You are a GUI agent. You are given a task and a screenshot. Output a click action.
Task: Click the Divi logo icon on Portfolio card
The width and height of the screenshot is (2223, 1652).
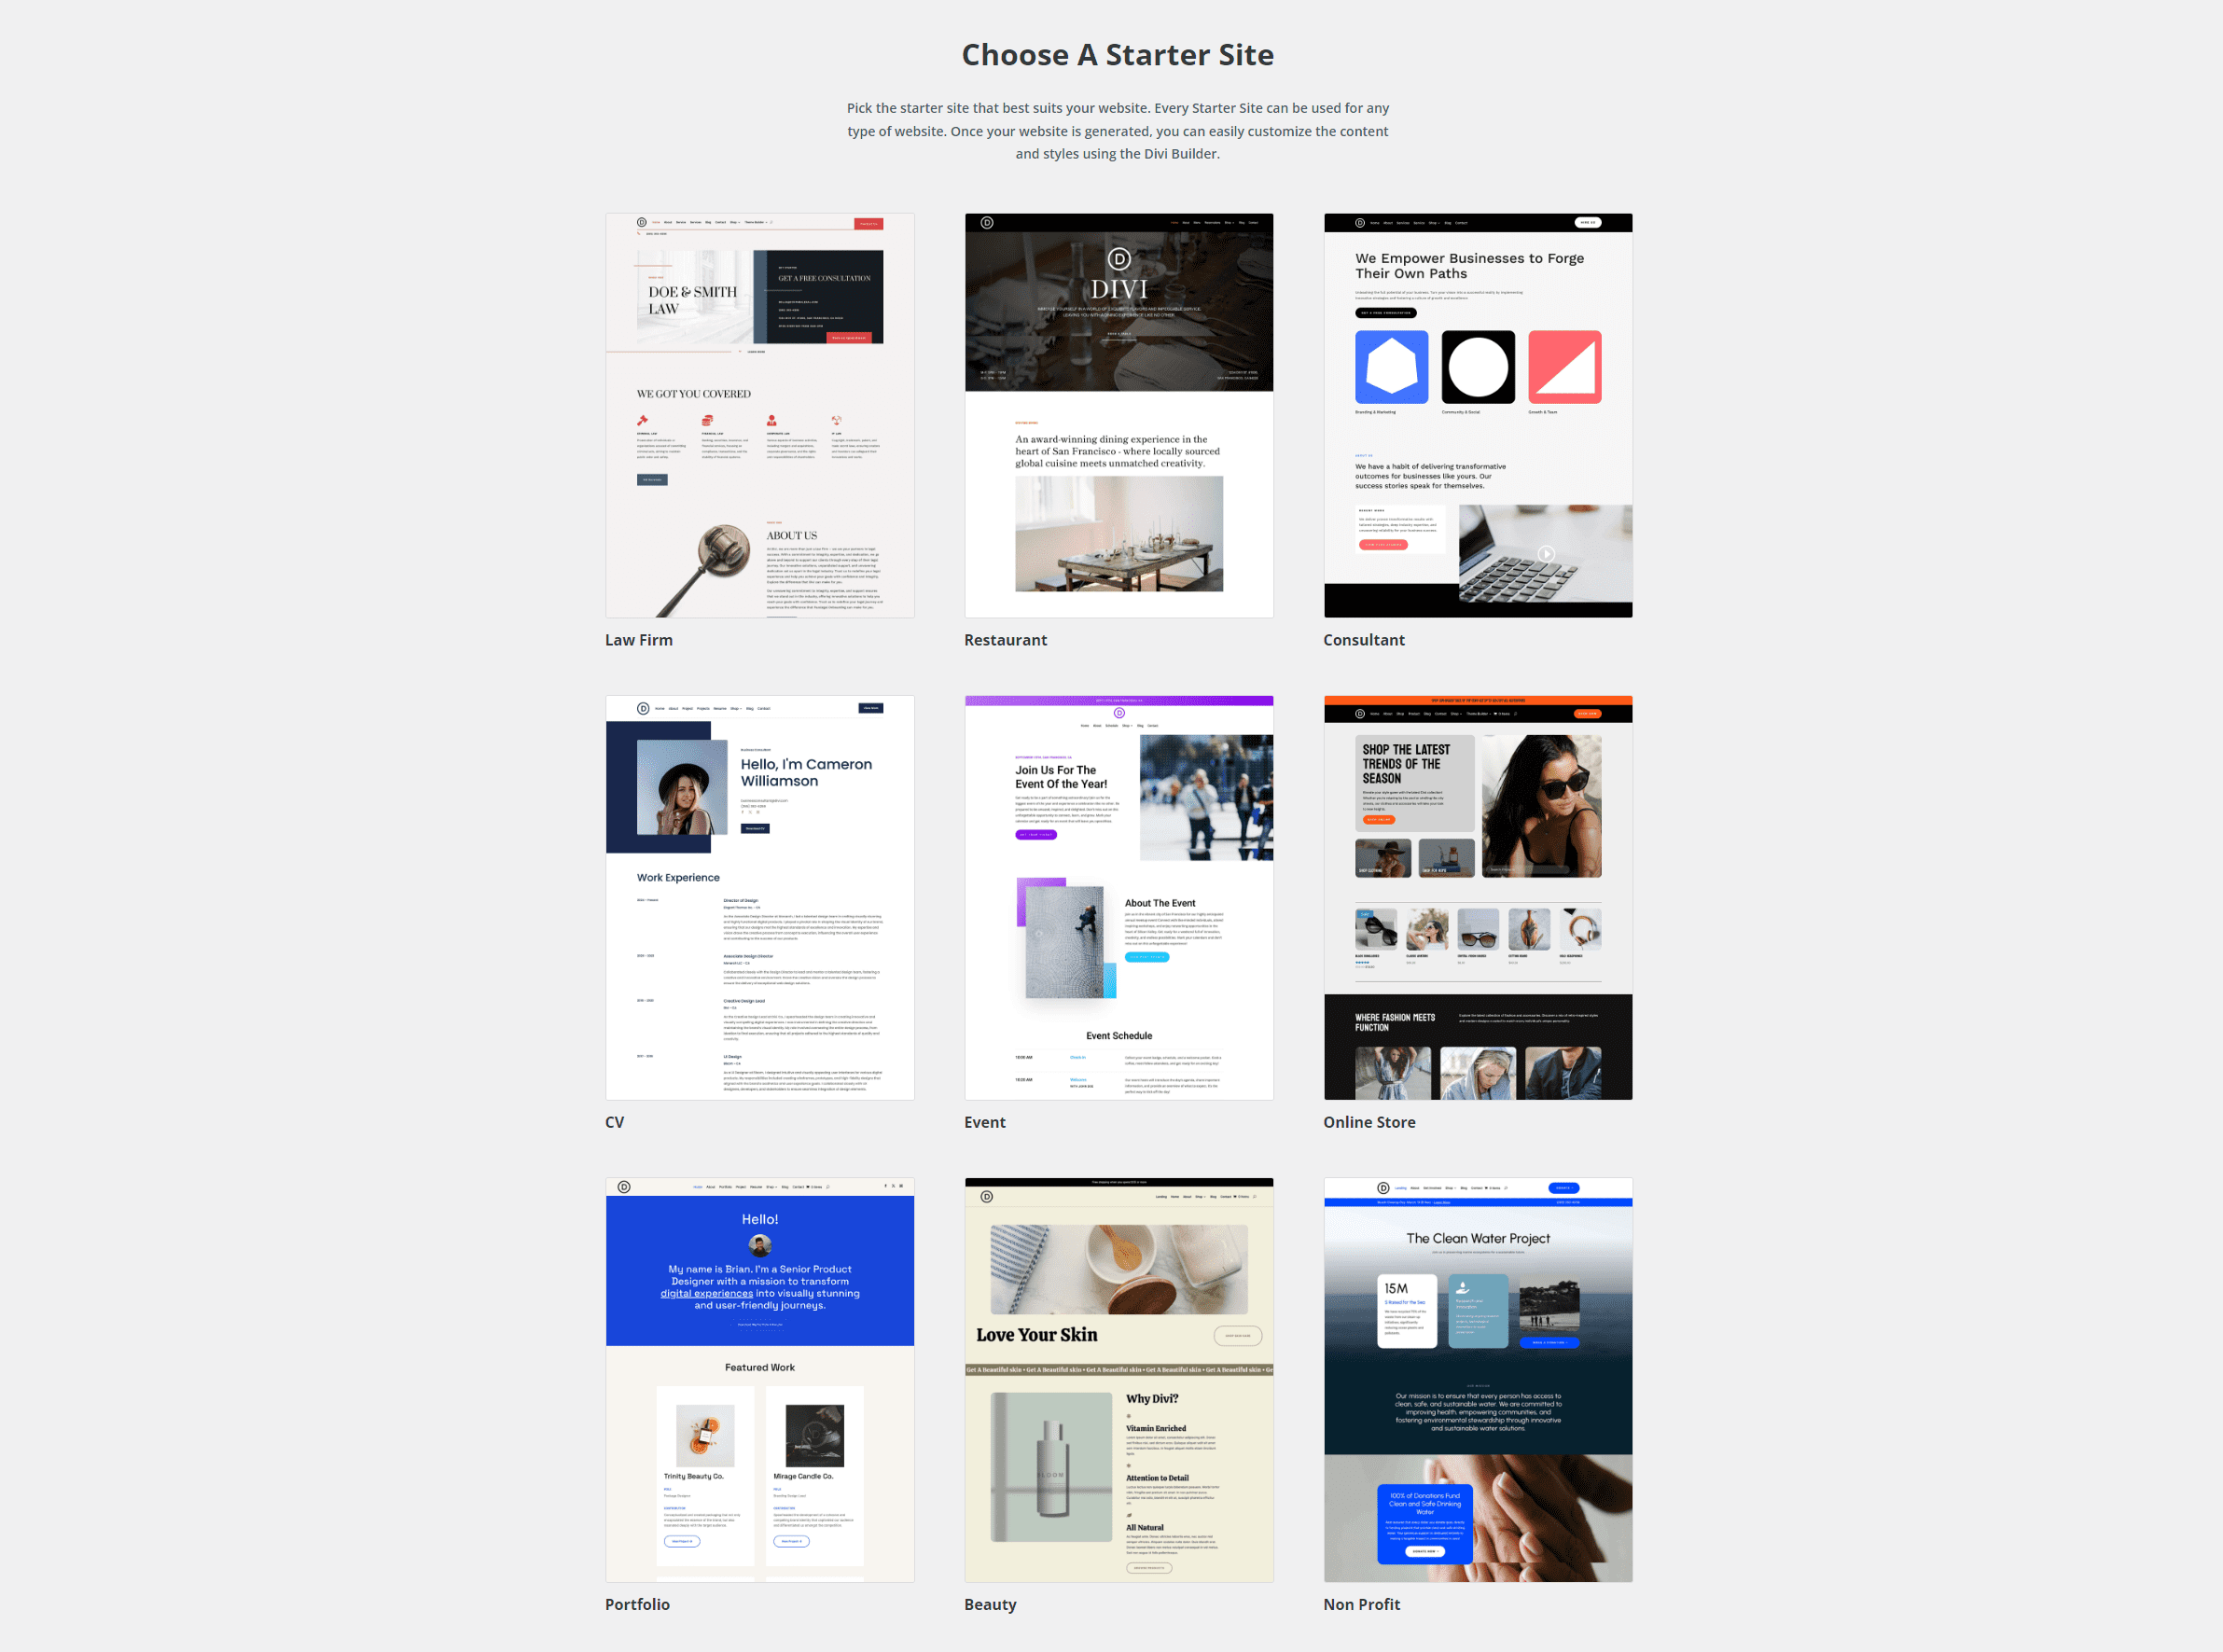623,1187
